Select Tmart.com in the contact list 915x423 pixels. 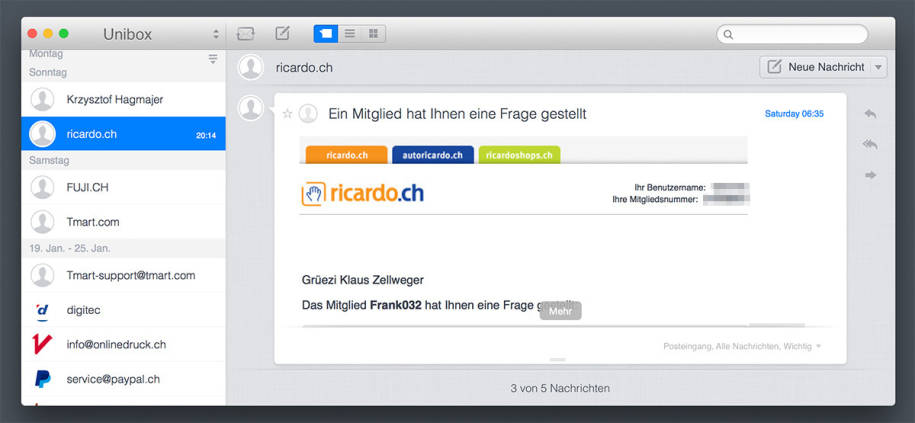(123, 222)
